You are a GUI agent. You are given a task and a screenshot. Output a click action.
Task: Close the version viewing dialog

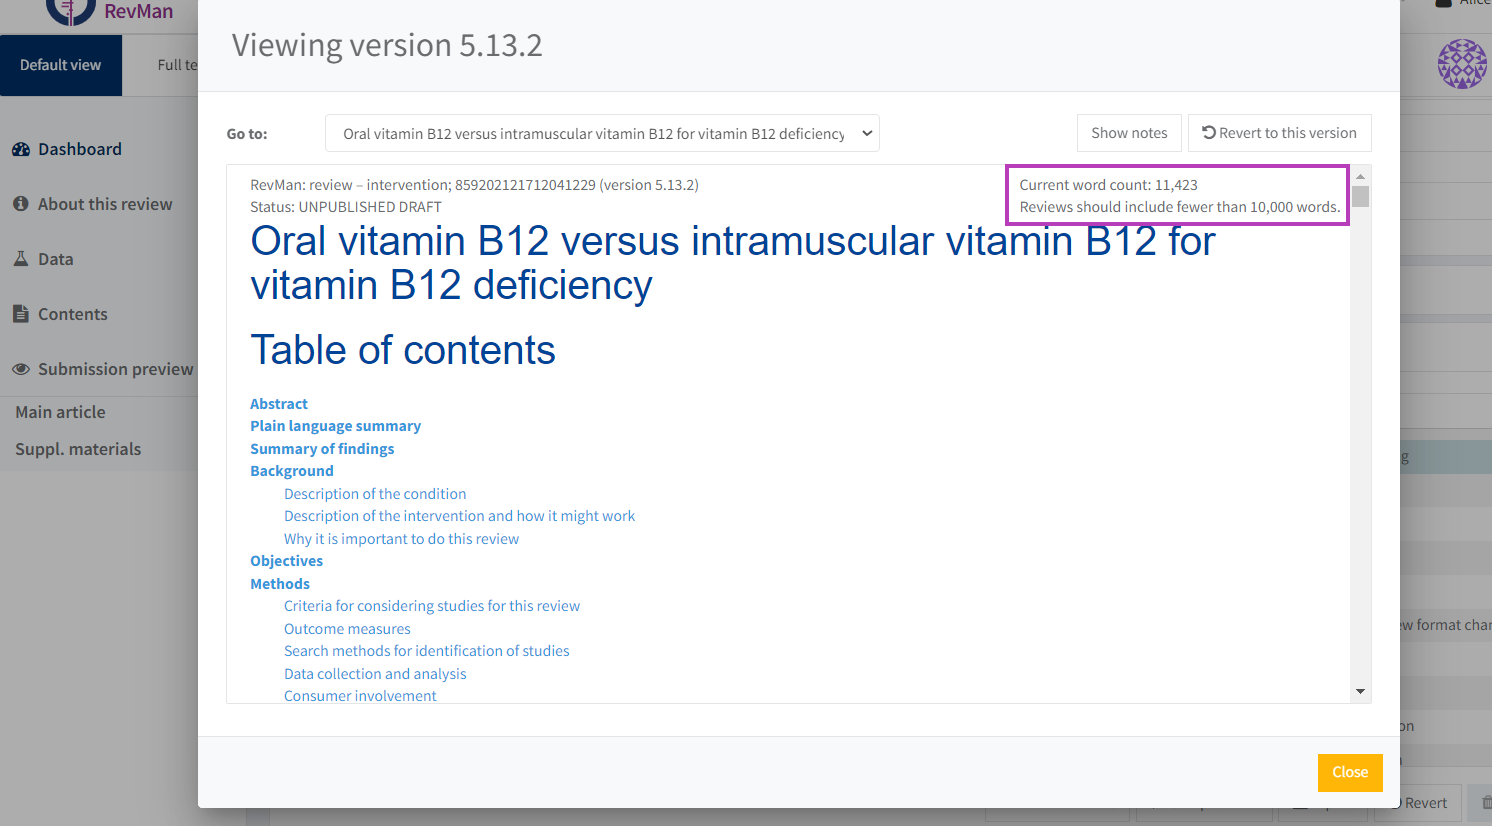pos(1349,772)
